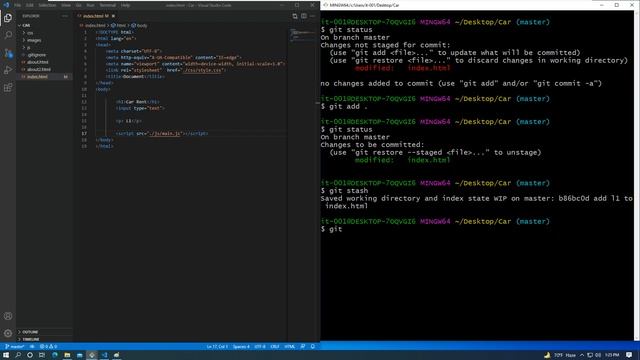Click the VS Code logo in title bar

6,5
